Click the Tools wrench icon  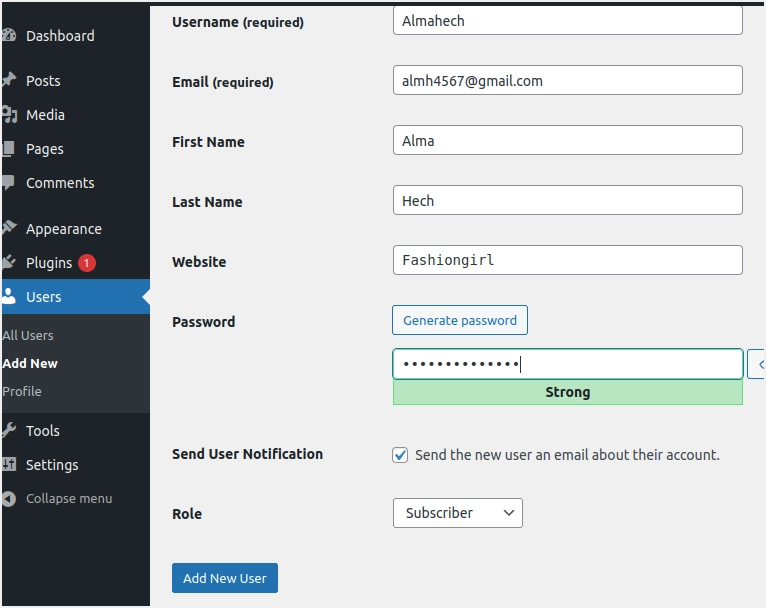coord(9,431)
